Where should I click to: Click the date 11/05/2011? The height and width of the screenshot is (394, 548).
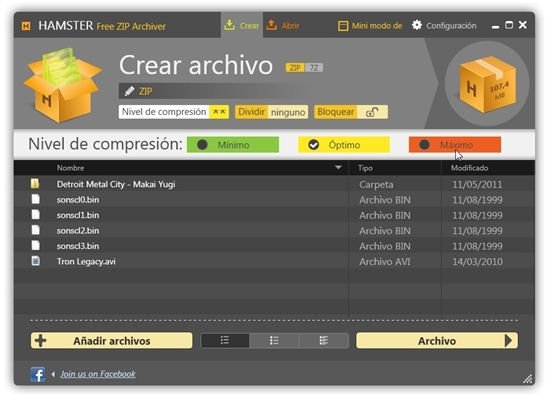coord(477,184)
